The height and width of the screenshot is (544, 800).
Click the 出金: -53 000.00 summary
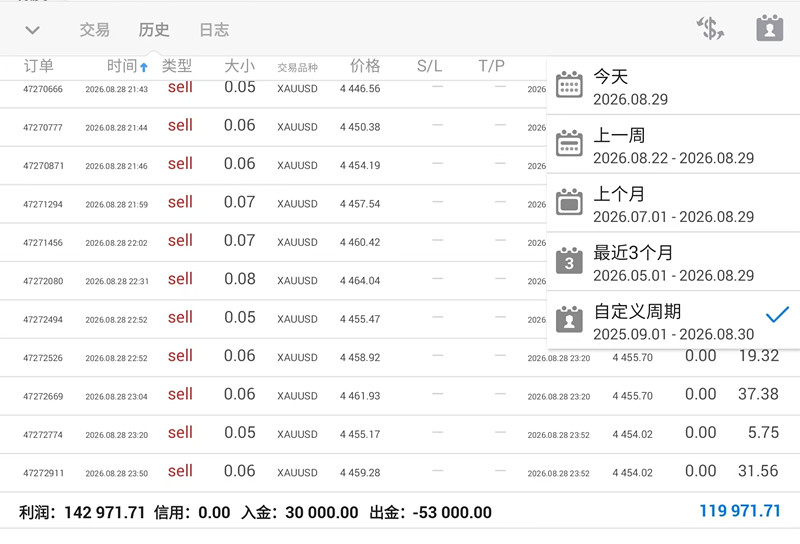point(431,512)
